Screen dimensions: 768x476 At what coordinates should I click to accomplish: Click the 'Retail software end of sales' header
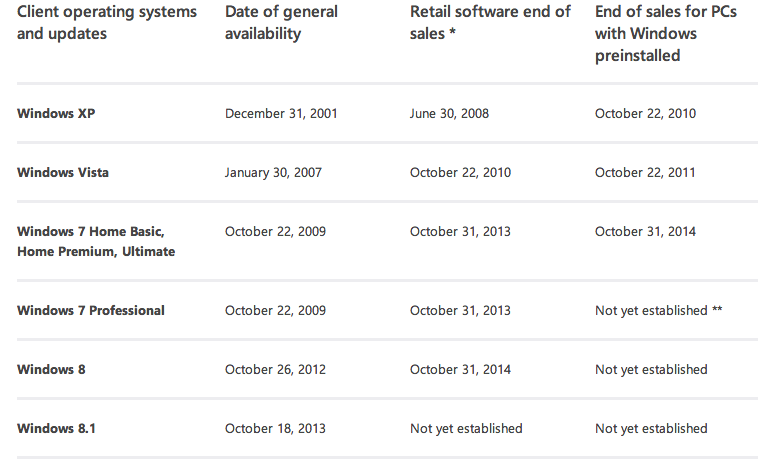coord(490,24)
